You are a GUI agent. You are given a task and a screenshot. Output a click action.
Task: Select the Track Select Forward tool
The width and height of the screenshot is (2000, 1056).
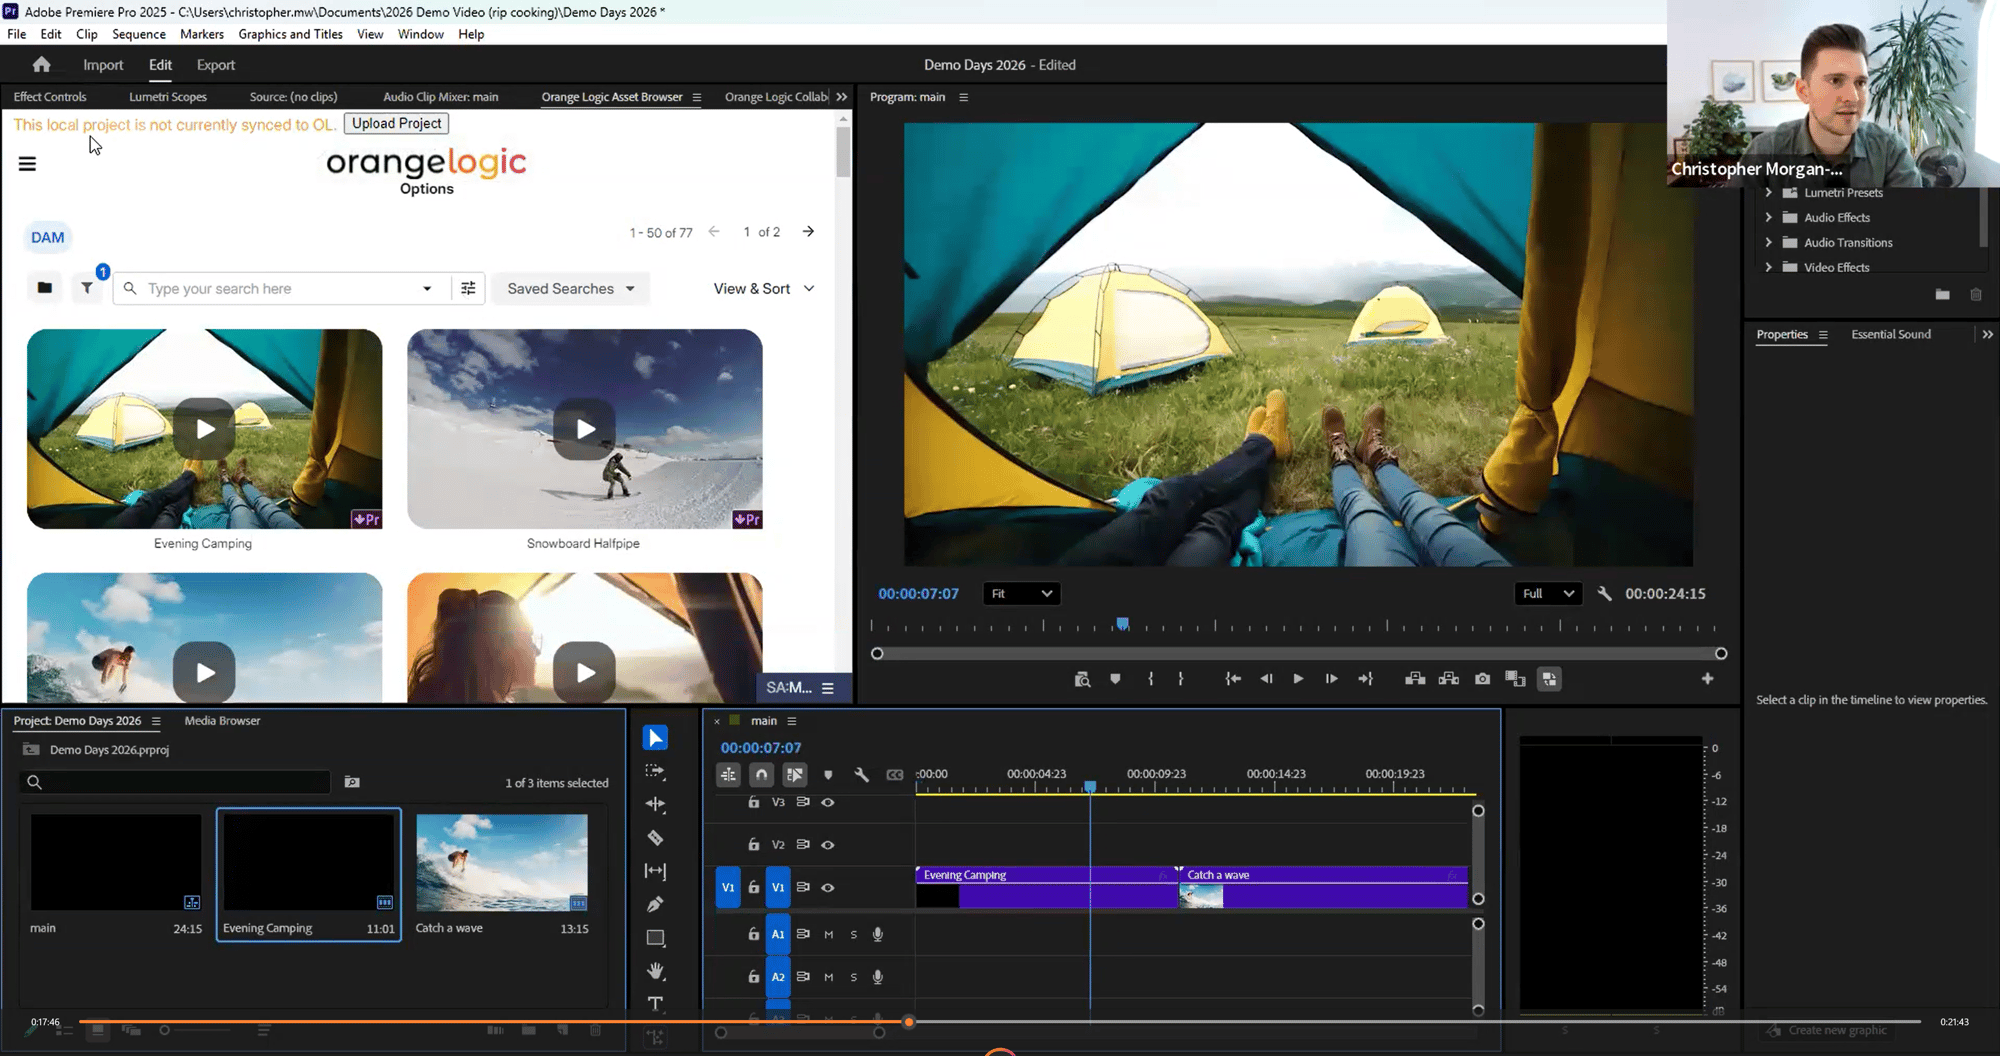click(655, 771)
